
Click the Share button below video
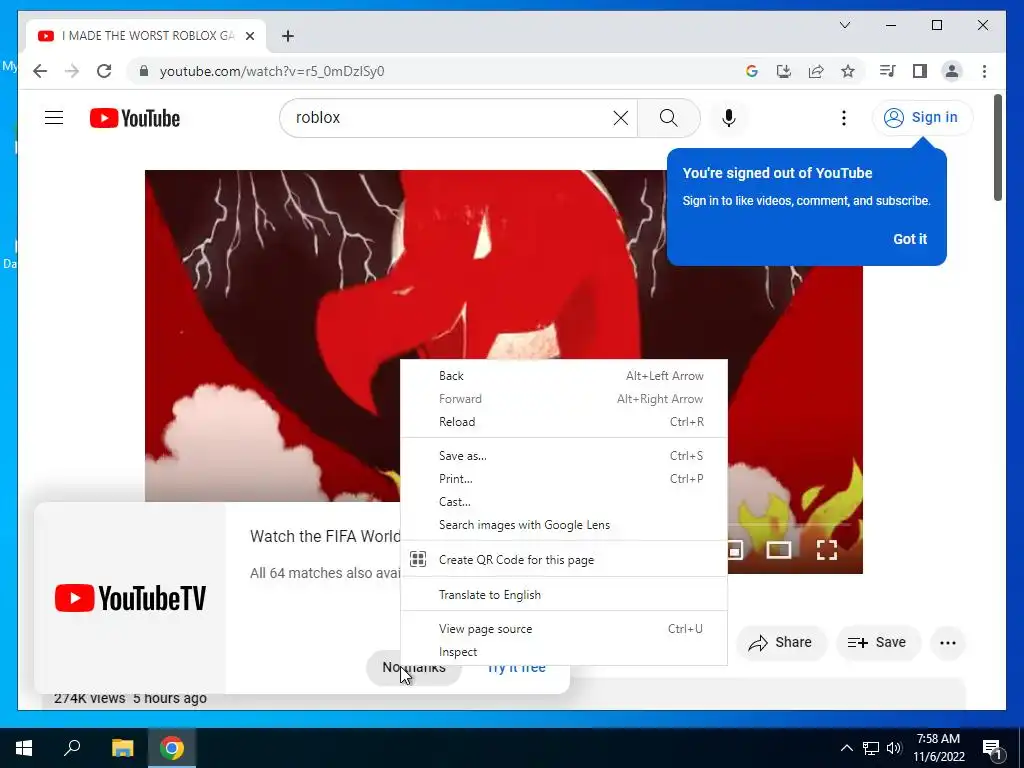781,643
